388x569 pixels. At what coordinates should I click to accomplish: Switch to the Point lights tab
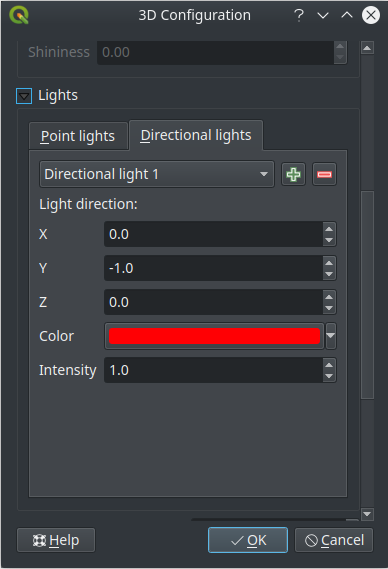click(x=78, y=136)
